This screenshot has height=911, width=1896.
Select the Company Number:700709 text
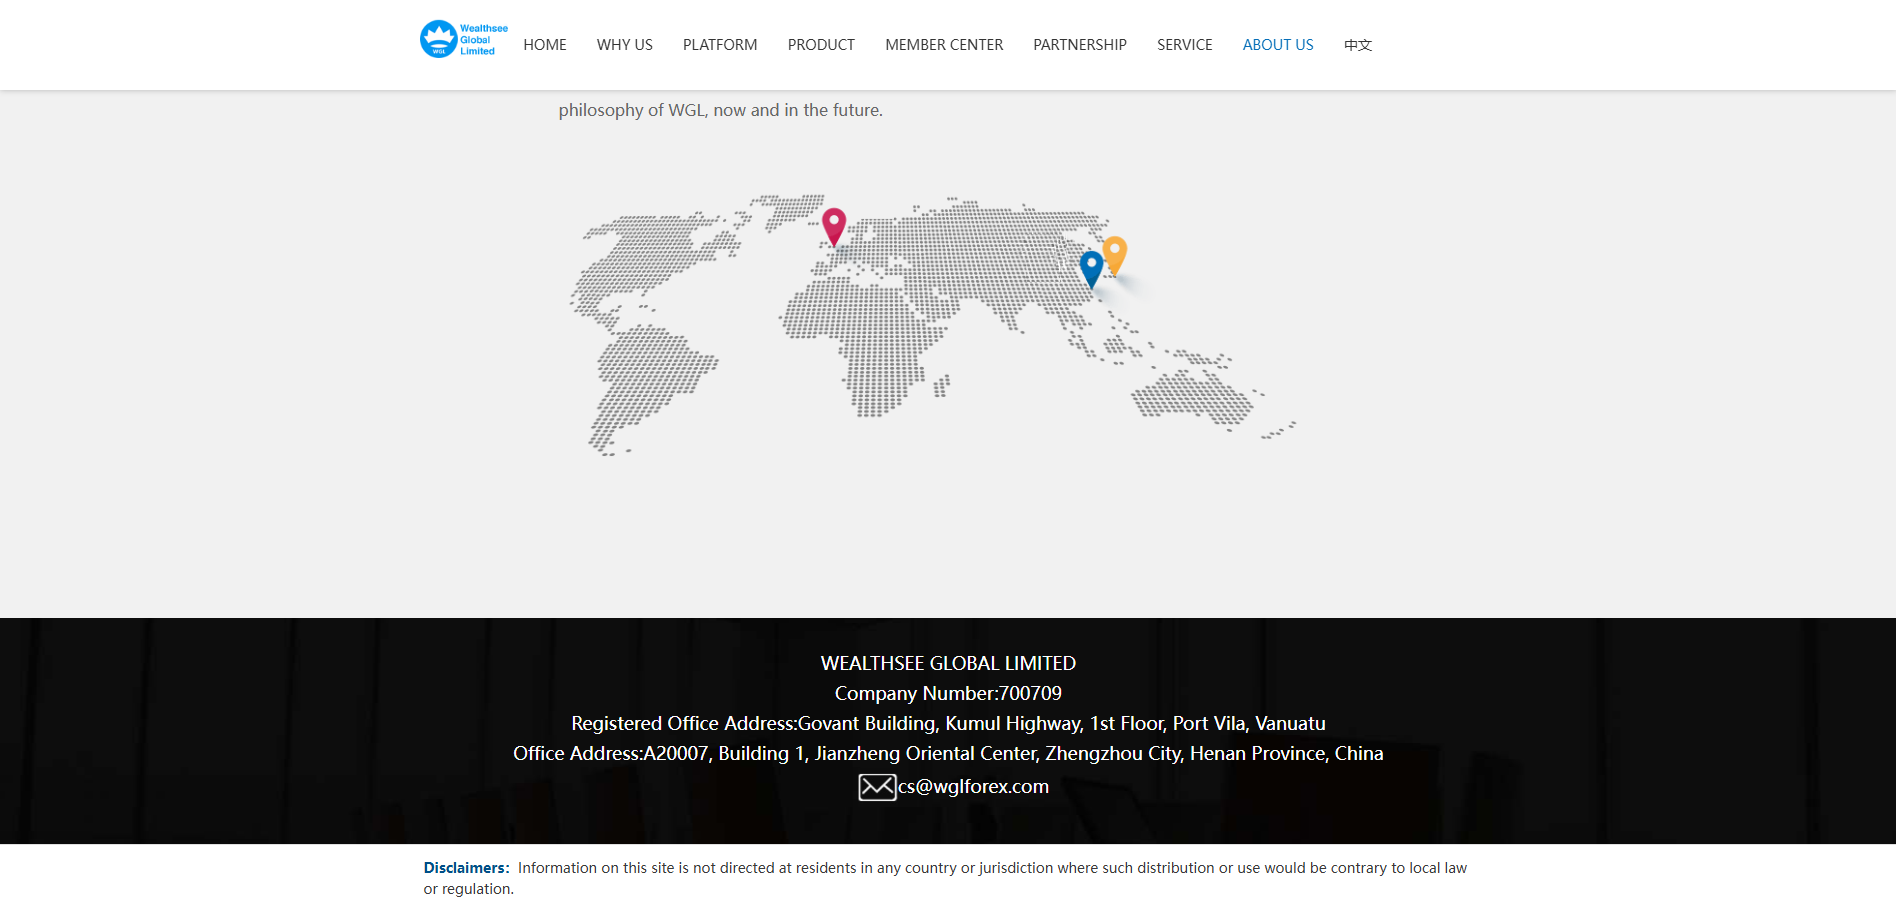pyautogui.click(x=948, y=693)
